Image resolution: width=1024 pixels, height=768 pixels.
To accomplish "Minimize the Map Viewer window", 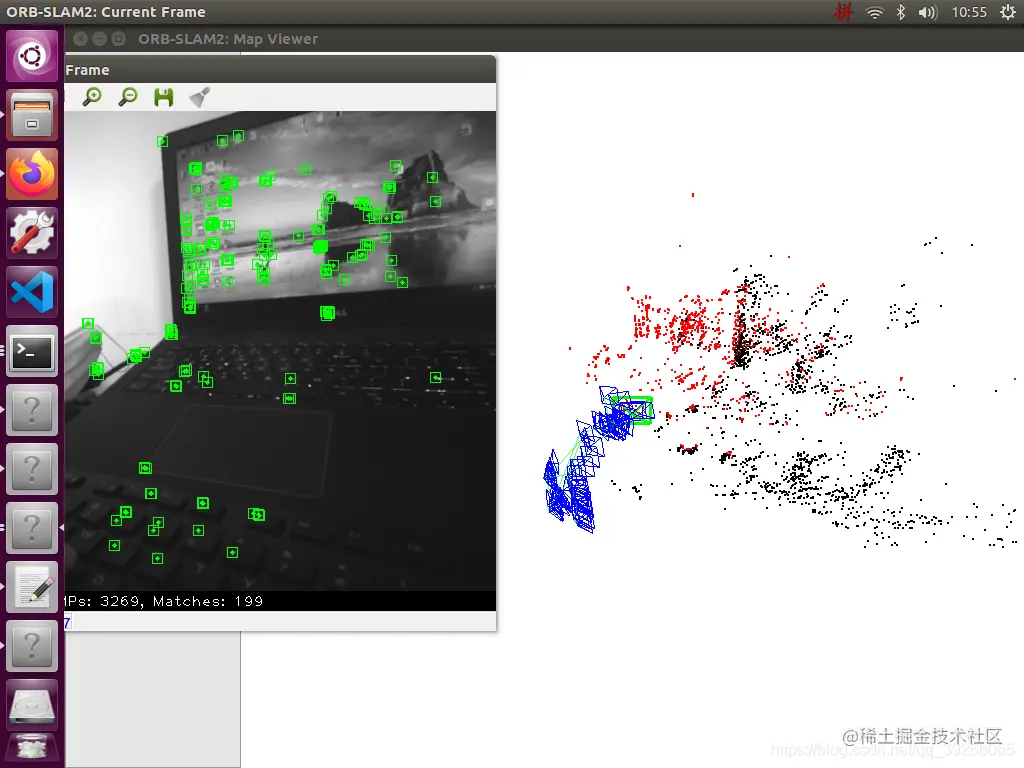I will 99,39.
